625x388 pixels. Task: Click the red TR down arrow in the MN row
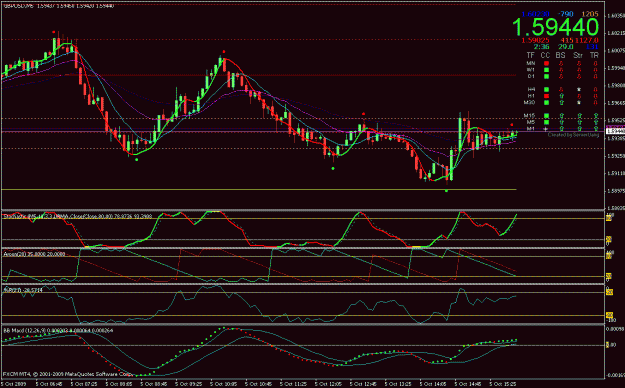pyautogui.click(x=596, y=63)
